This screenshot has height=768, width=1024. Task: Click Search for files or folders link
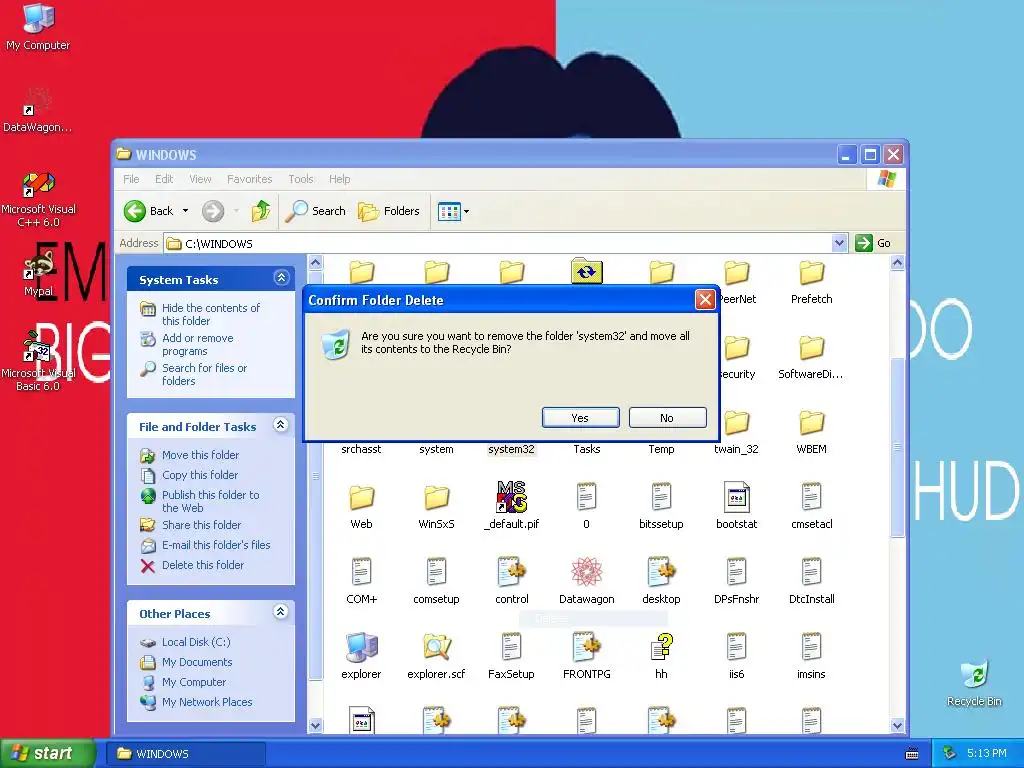204,374
